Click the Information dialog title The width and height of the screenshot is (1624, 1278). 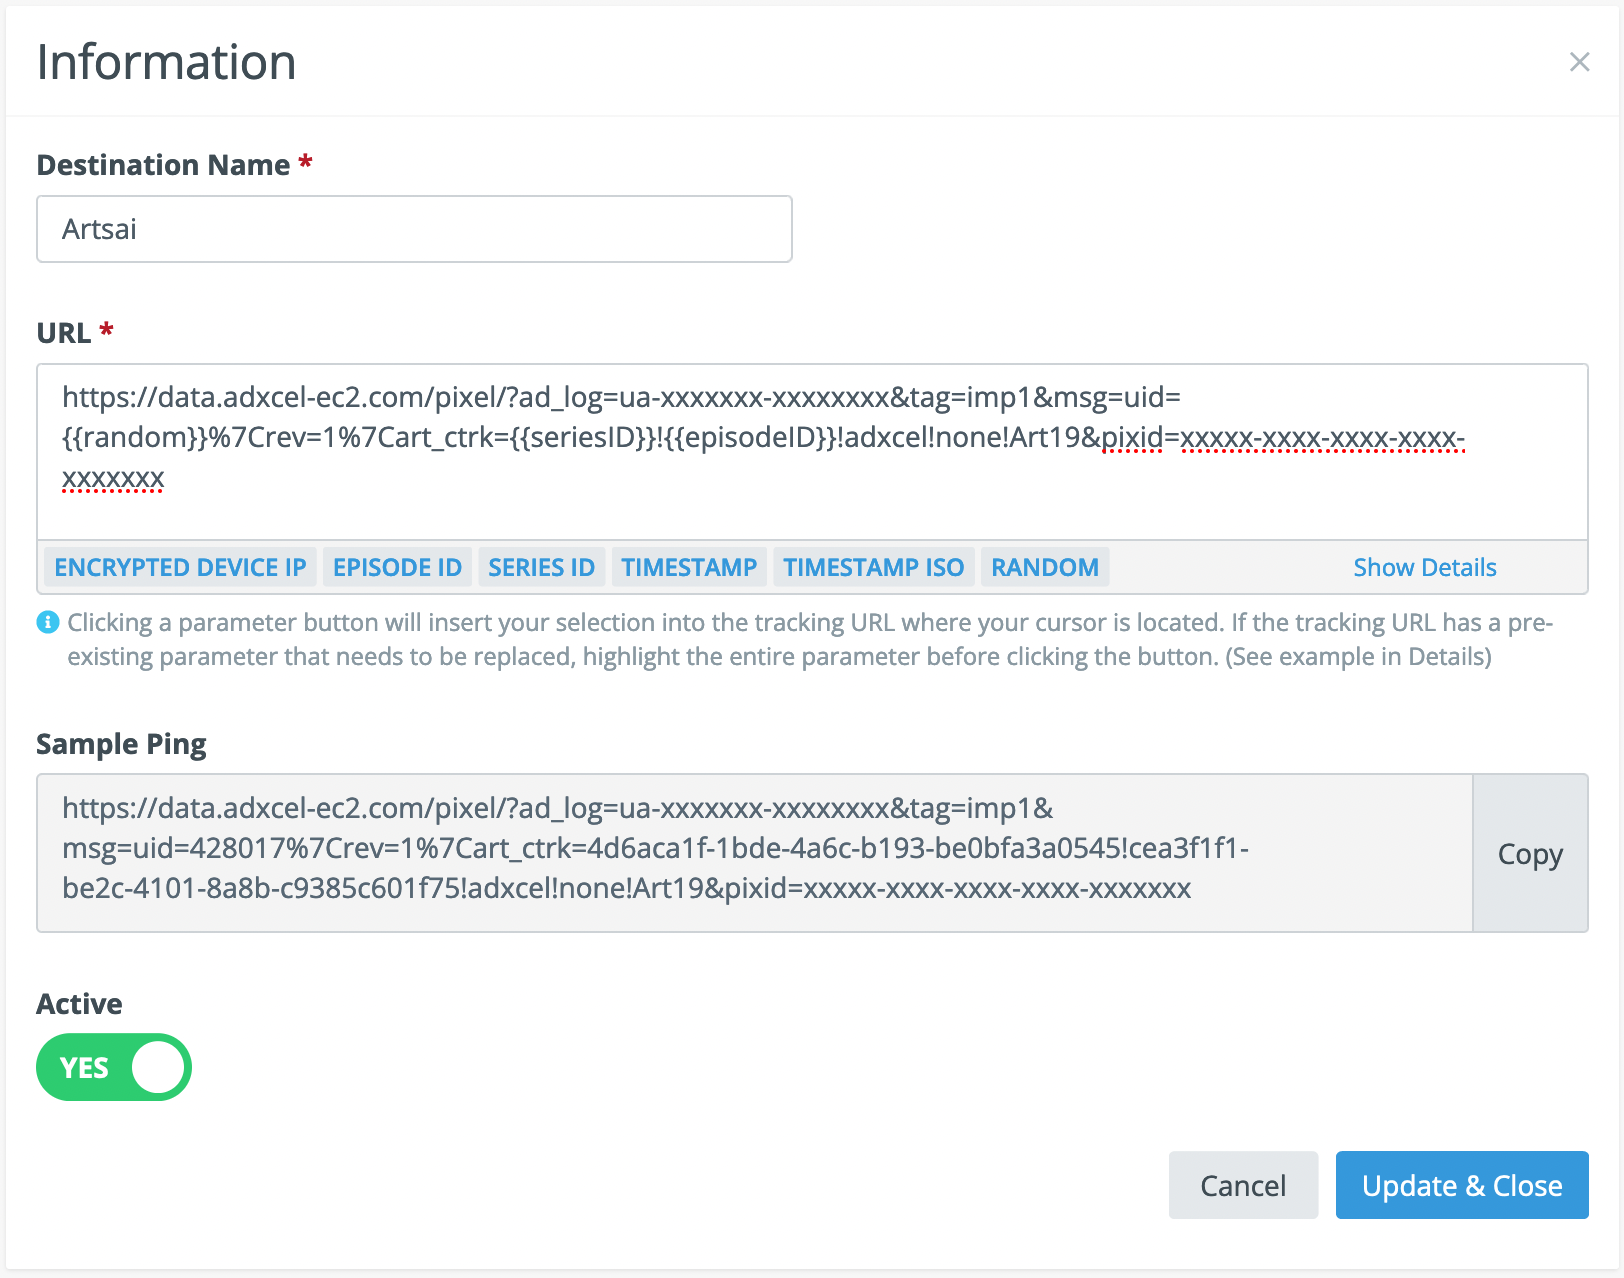[x=166, y=62]
